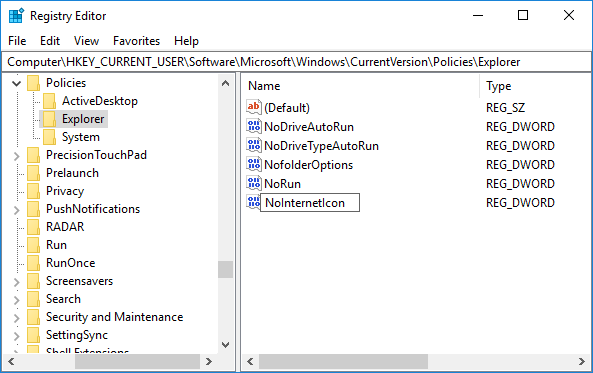
Task: Expand the SettingSync tree node
Action: point(16,336)
